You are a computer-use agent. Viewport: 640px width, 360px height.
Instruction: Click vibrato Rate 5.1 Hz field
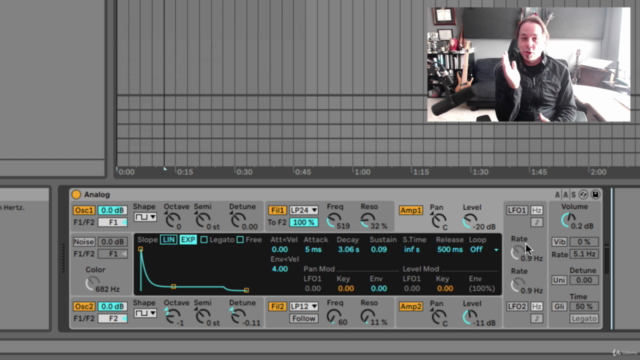[x=584, y=254]
